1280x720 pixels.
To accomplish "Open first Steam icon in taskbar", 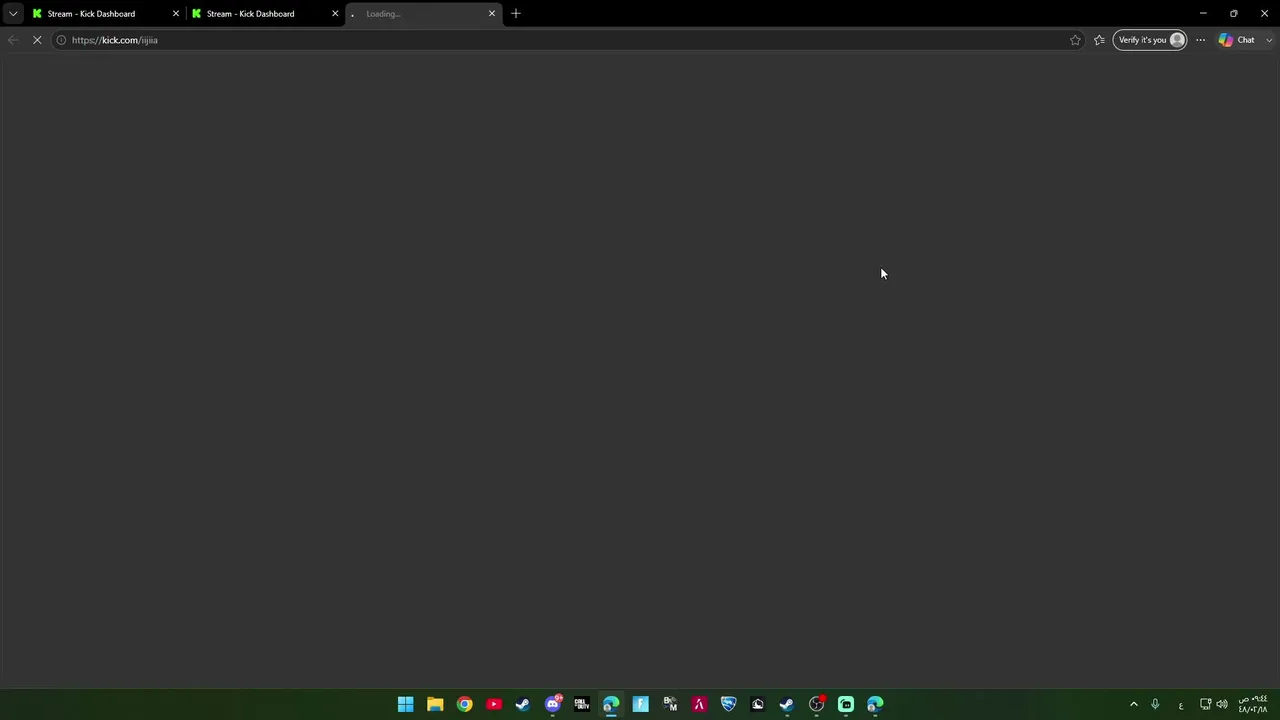I will (x=523, y=704).
